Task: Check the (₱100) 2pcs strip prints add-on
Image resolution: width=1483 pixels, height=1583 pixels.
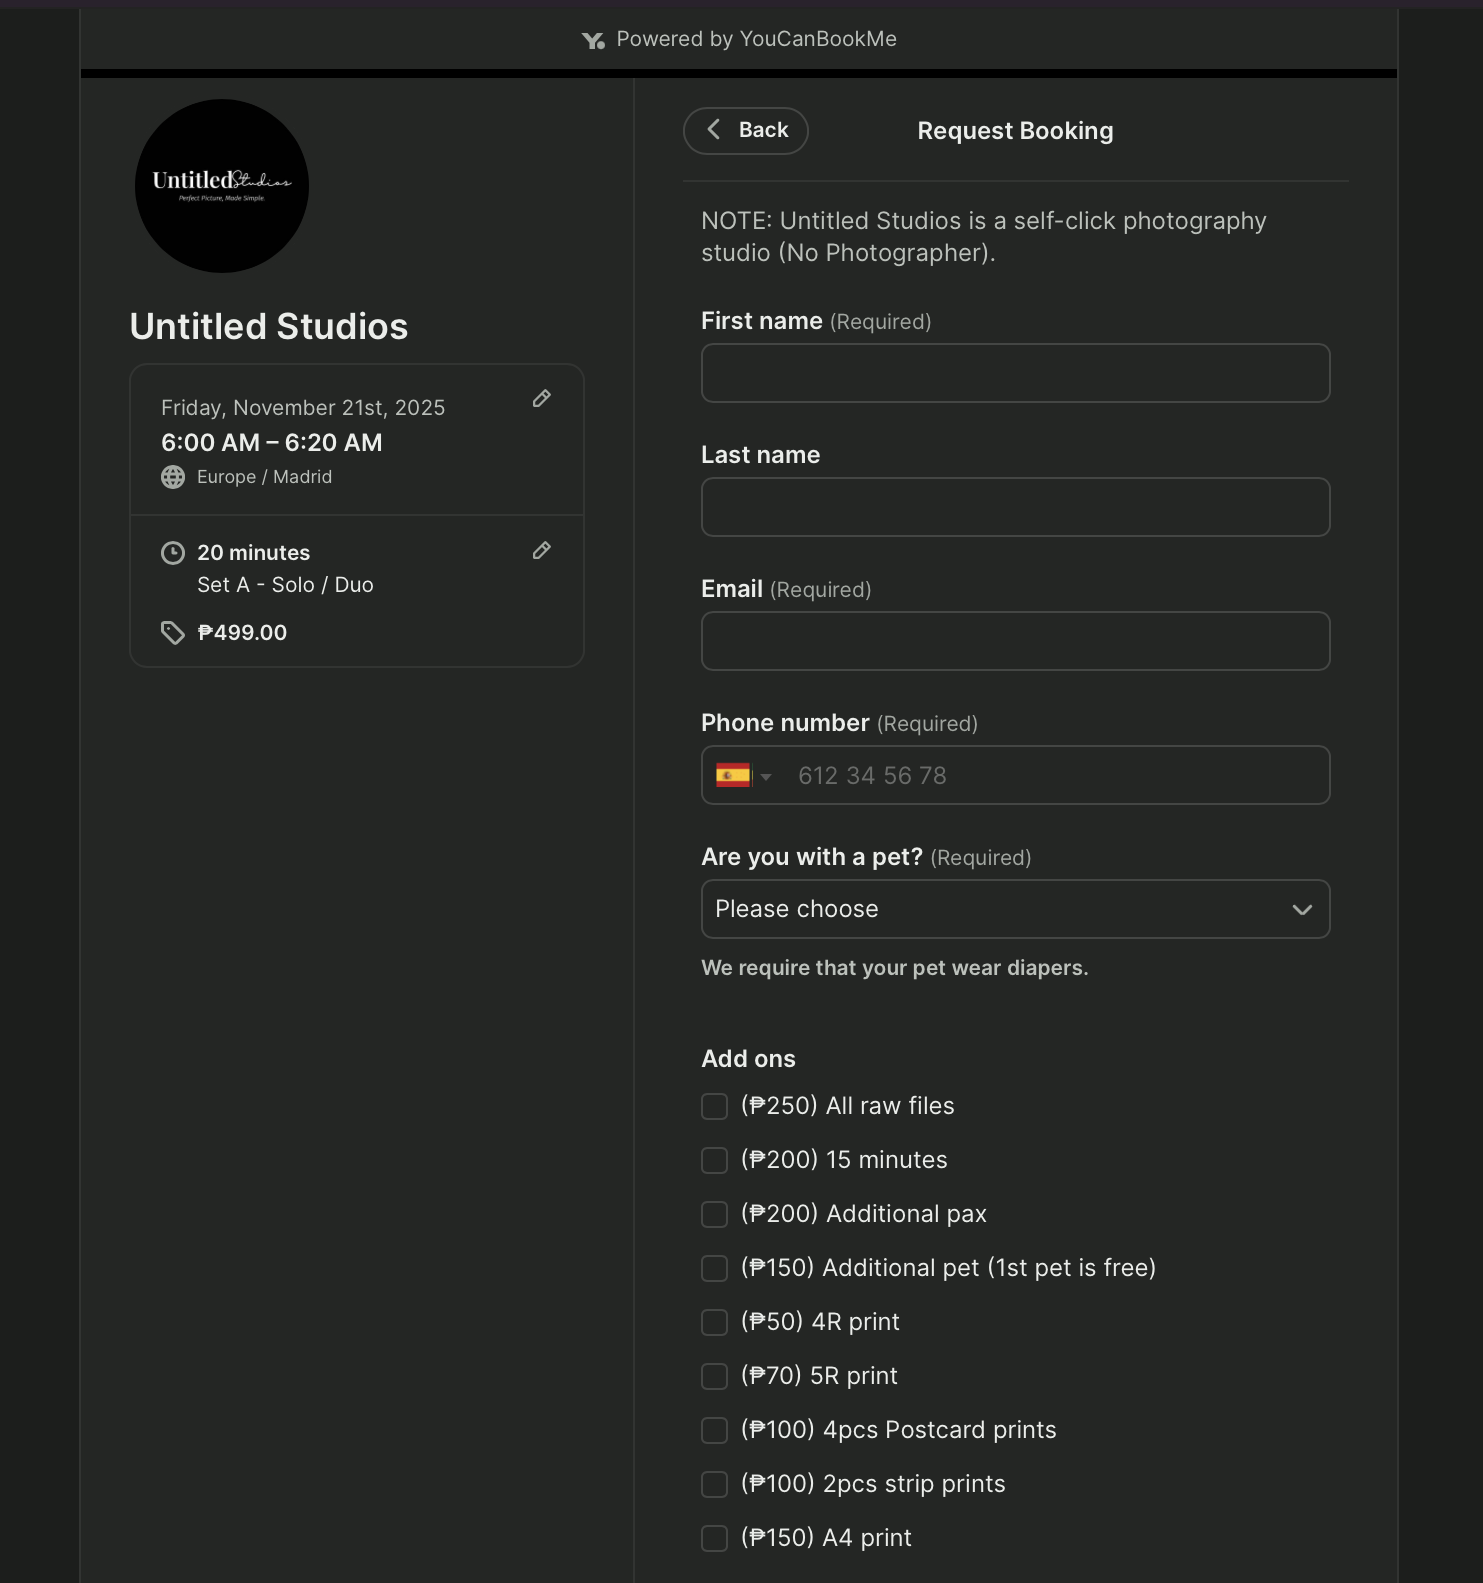Action: tap(714, 1485)
